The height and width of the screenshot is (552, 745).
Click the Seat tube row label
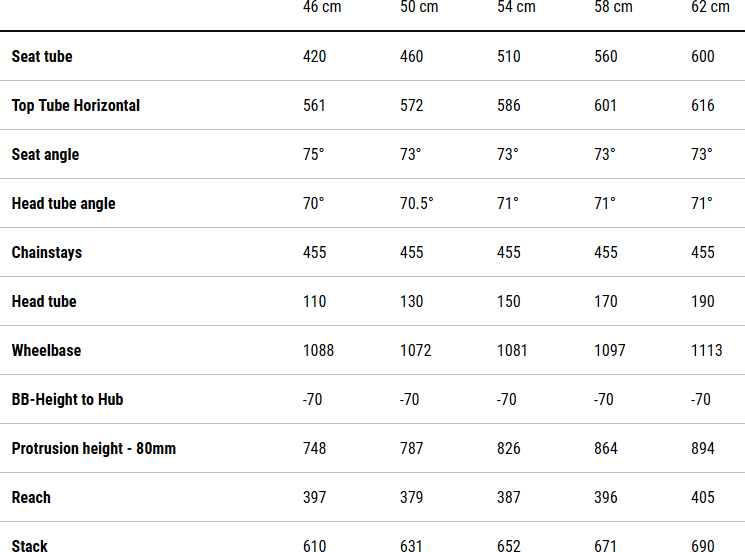(42, 56)
